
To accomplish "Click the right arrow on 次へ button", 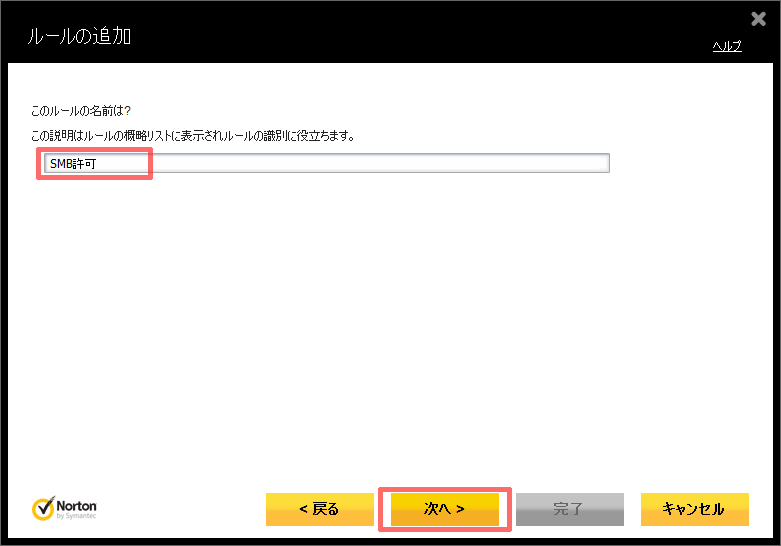I will [x=460, y=509].
